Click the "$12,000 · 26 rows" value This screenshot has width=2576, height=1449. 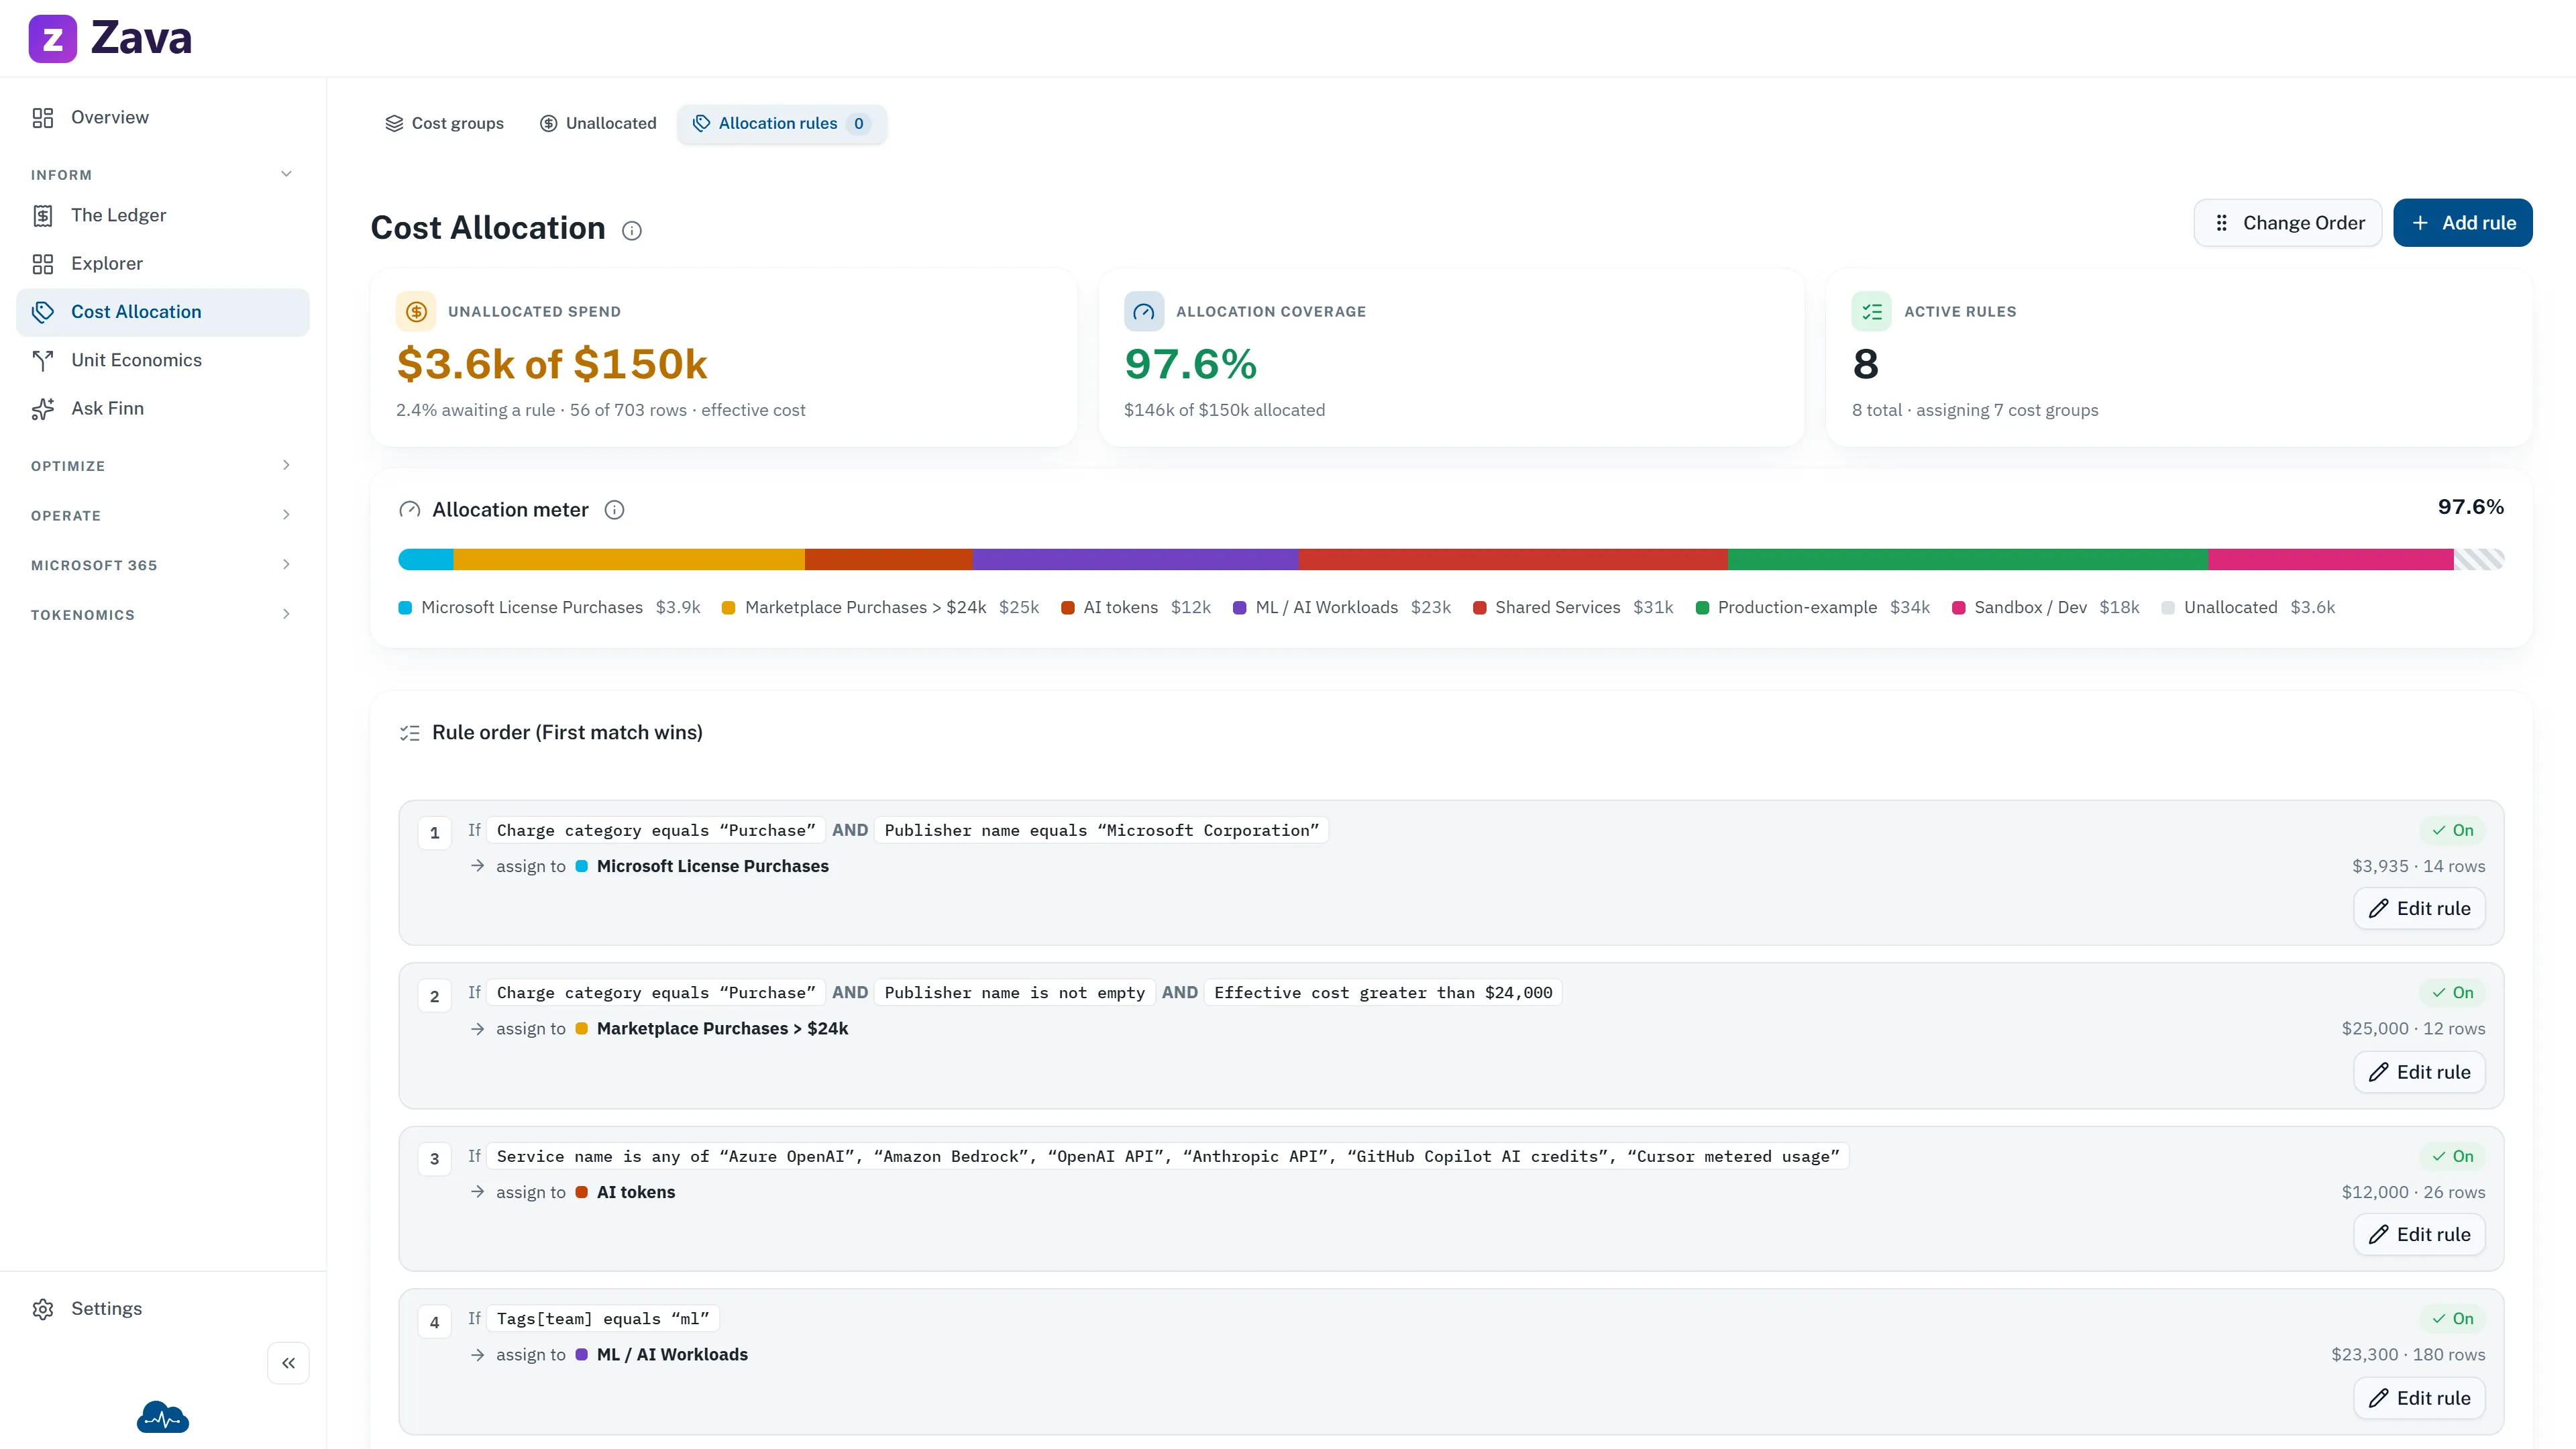point(2413,1192)
